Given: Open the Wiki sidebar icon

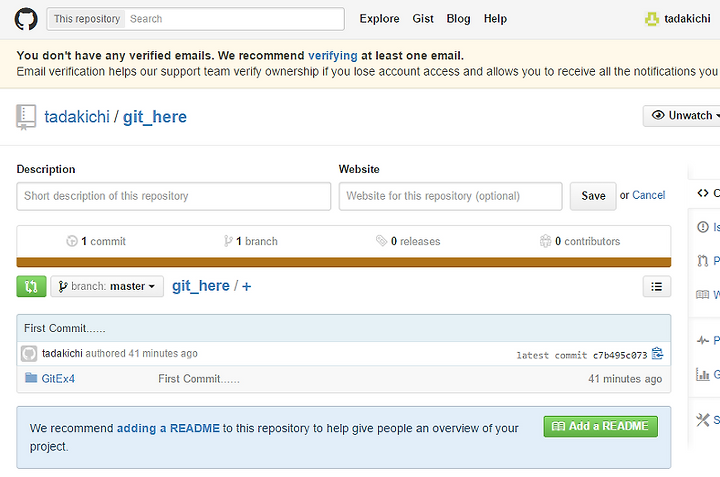Looking at the screenshot, I should coord(703,294).
